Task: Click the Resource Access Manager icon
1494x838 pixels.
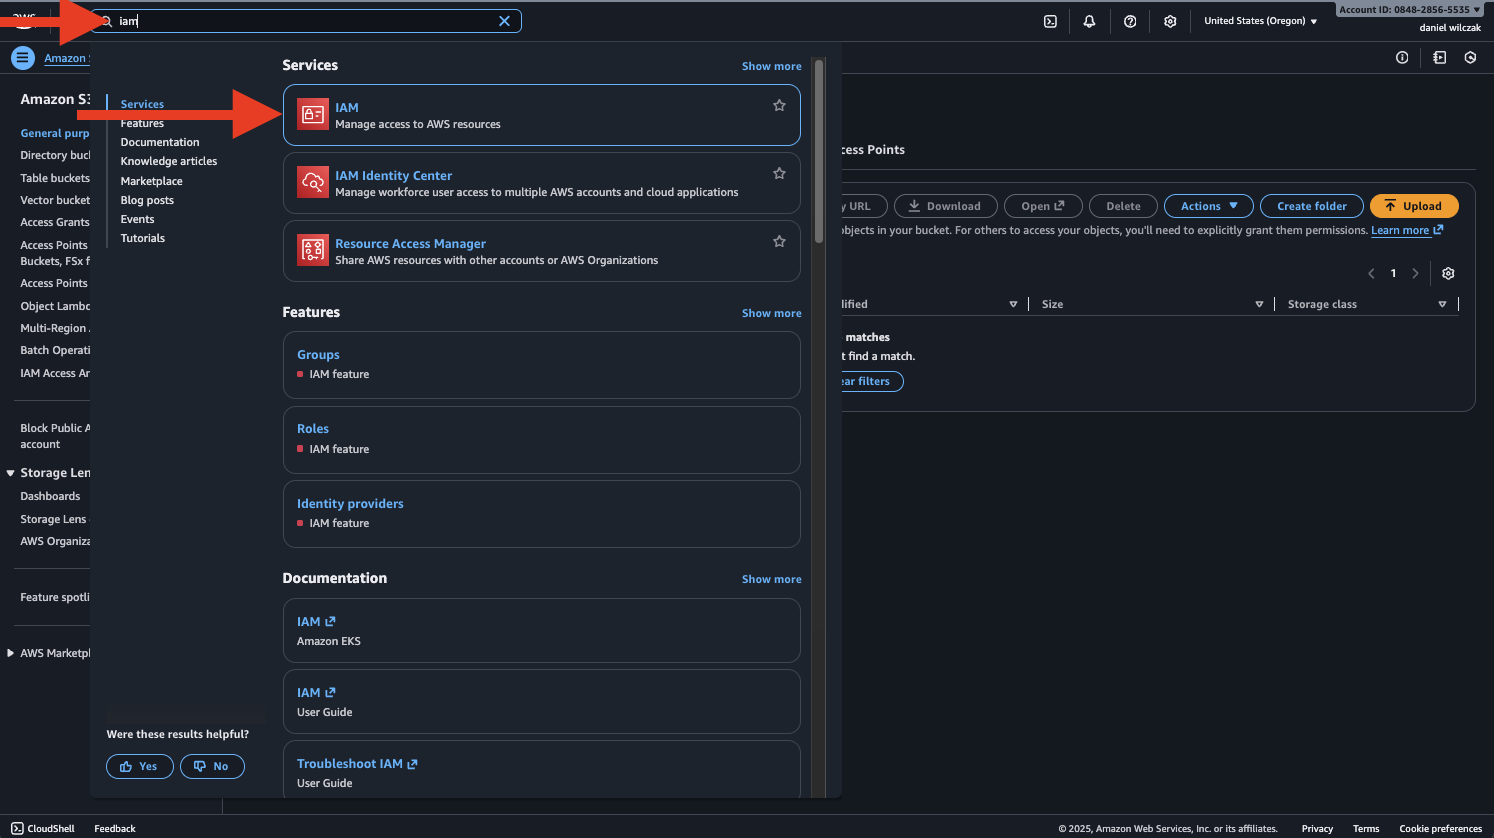Action: point(313,250)
